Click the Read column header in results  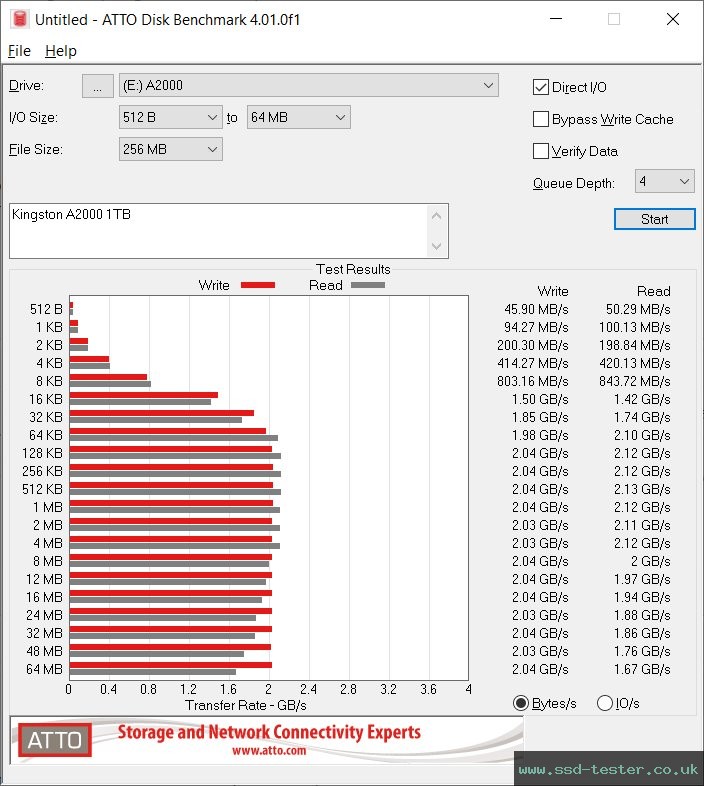click(653, 291)
